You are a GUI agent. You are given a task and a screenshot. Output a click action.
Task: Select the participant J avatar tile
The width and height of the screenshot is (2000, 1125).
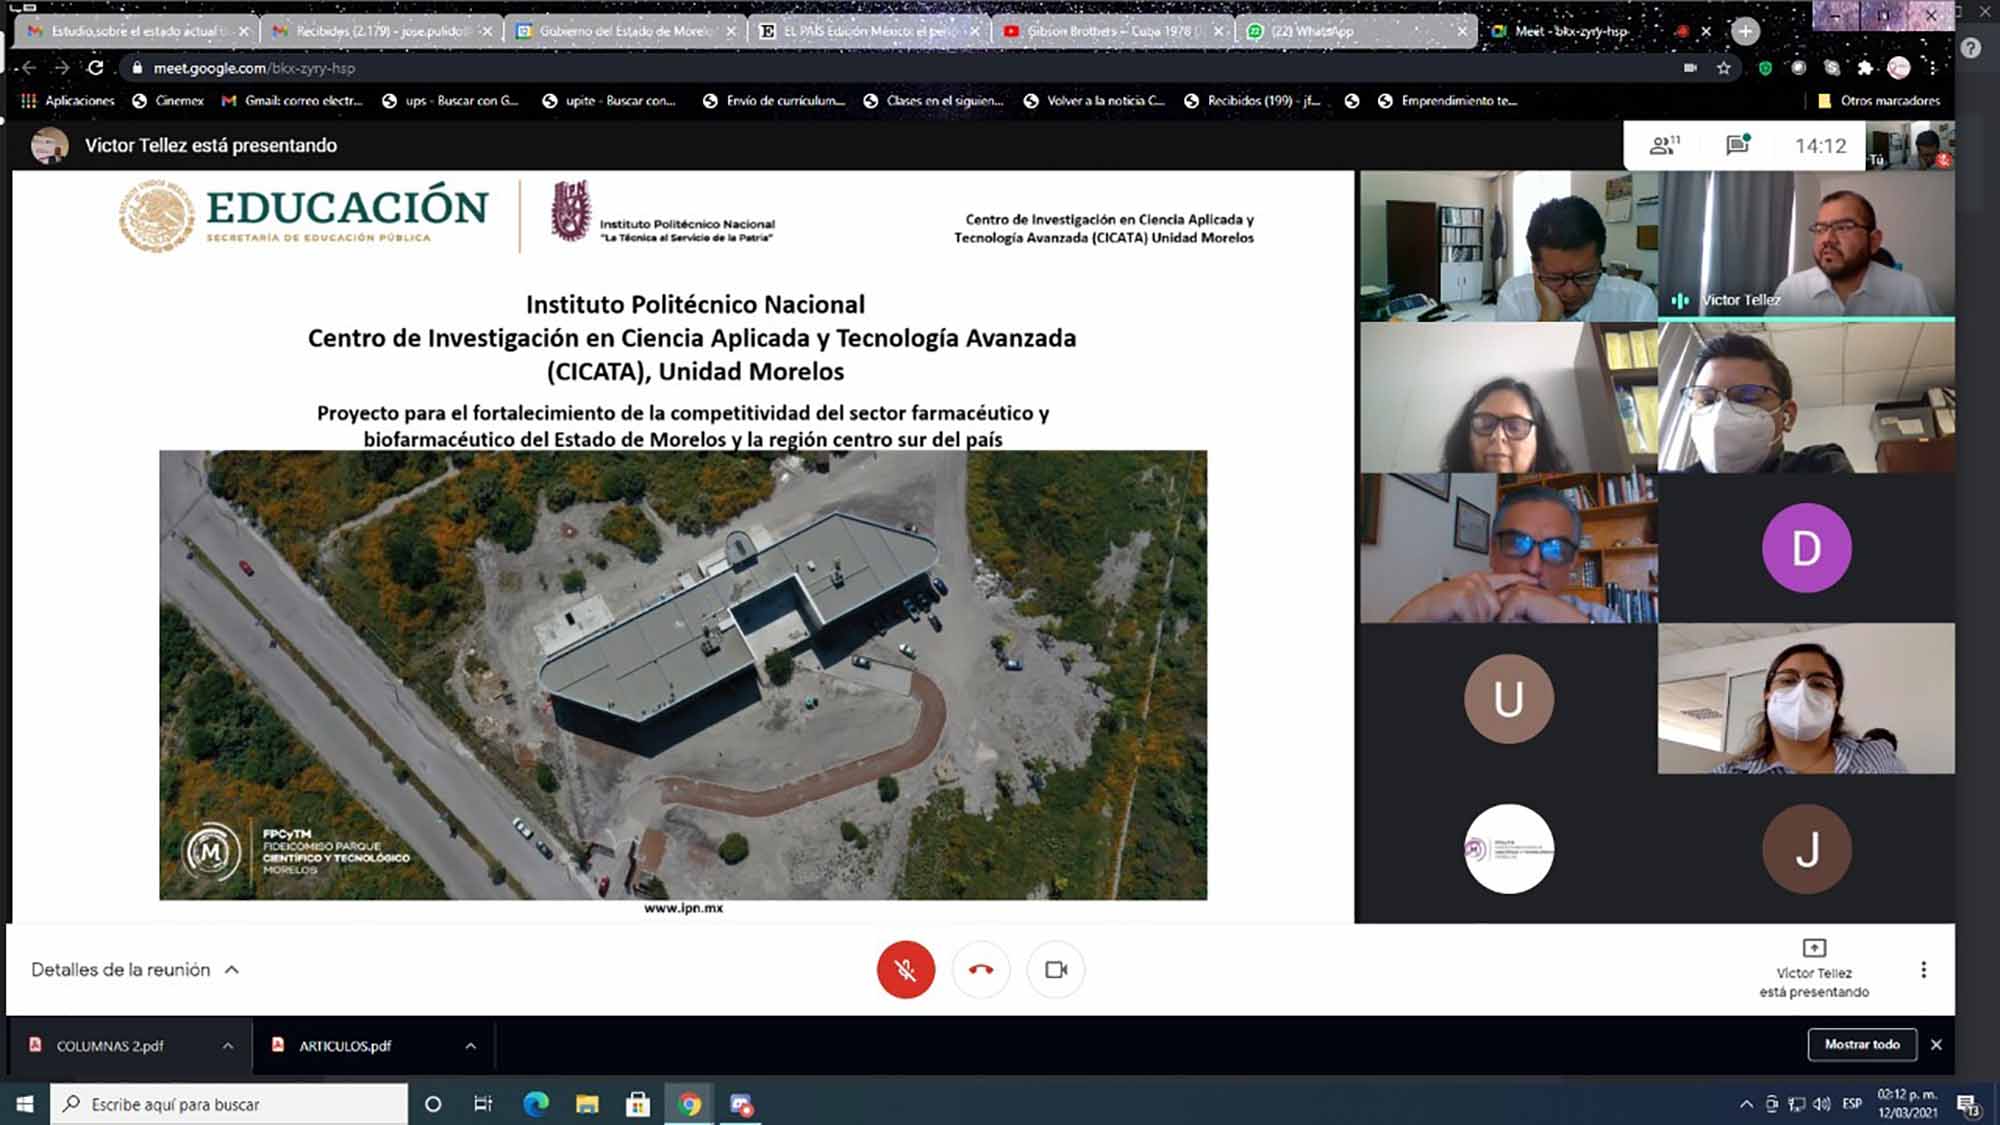tap(1806, 848)
